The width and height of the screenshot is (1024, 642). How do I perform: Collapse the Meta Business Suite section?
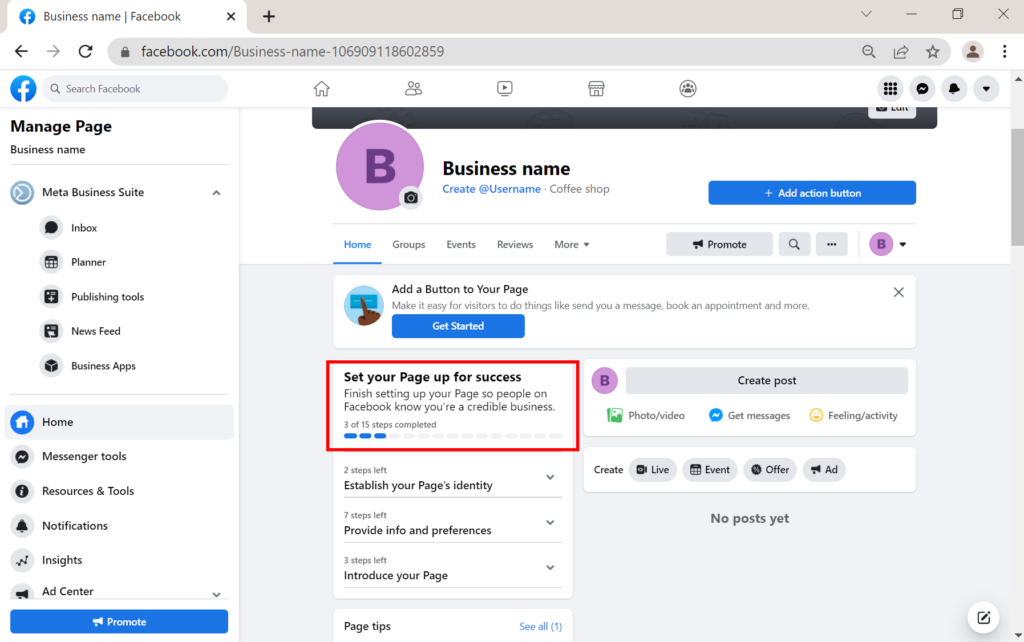(x=216, y=193)
